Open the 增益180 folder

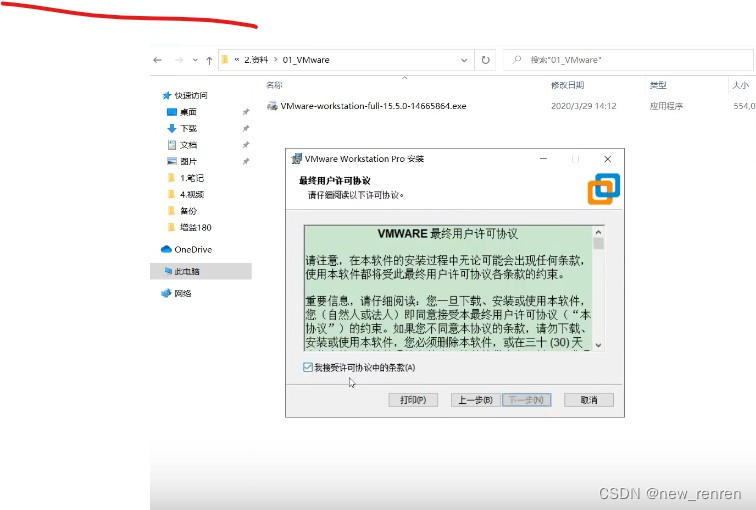pos(195,227)
